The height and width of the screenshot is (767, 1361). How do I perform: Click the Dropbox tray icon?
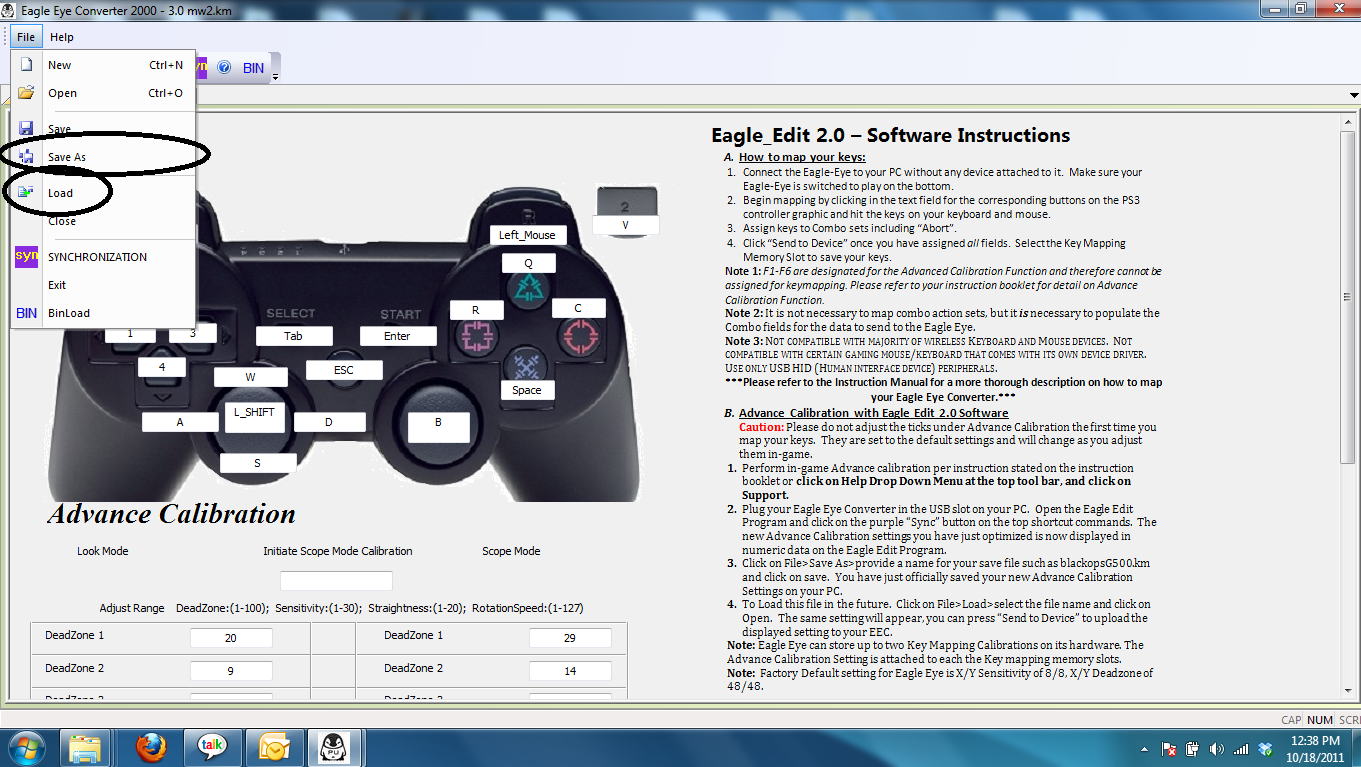coord(1265,748)
